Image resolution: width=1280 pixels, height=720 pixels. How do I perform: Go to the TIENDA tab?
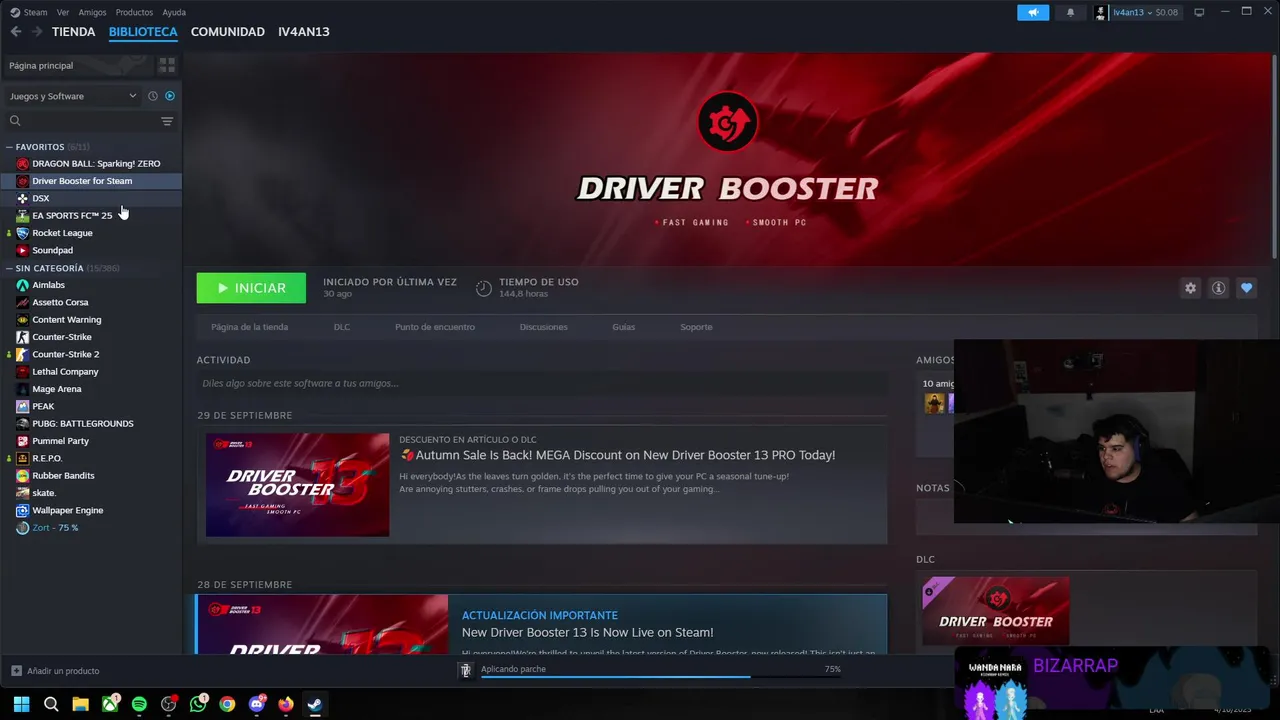click(74, 32)
